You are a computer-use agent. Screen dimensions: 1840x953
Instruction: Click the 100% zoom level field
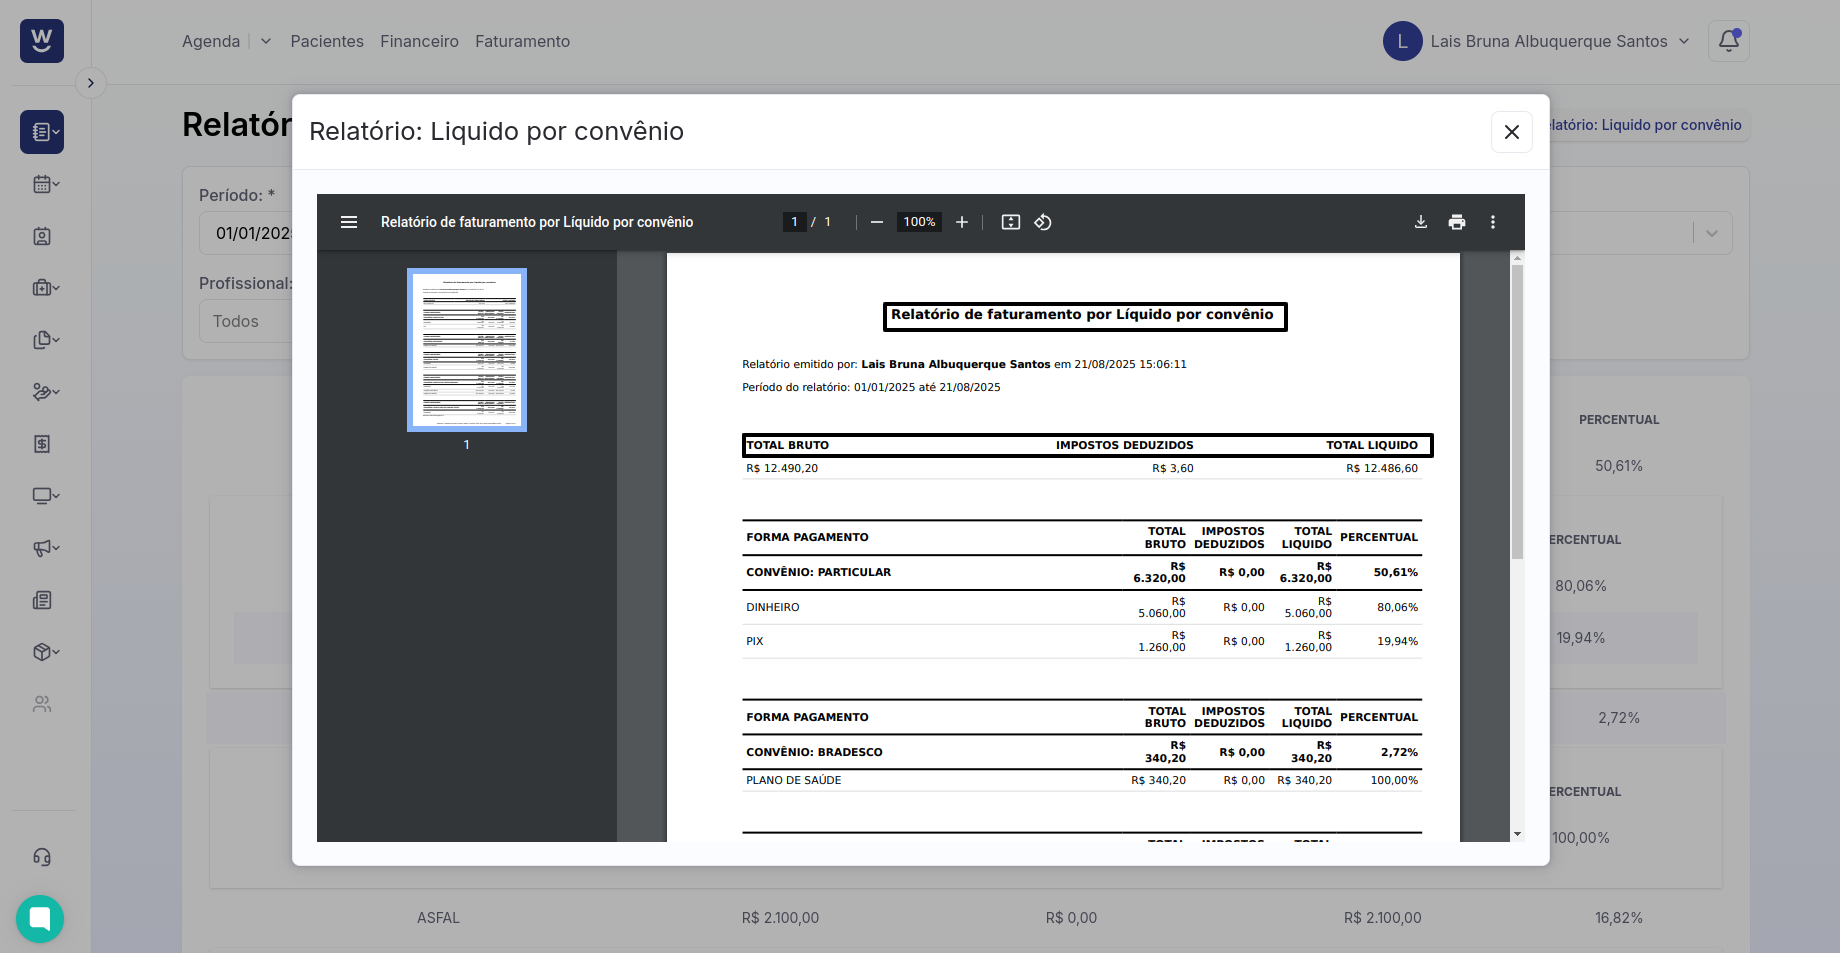point(919,222)
